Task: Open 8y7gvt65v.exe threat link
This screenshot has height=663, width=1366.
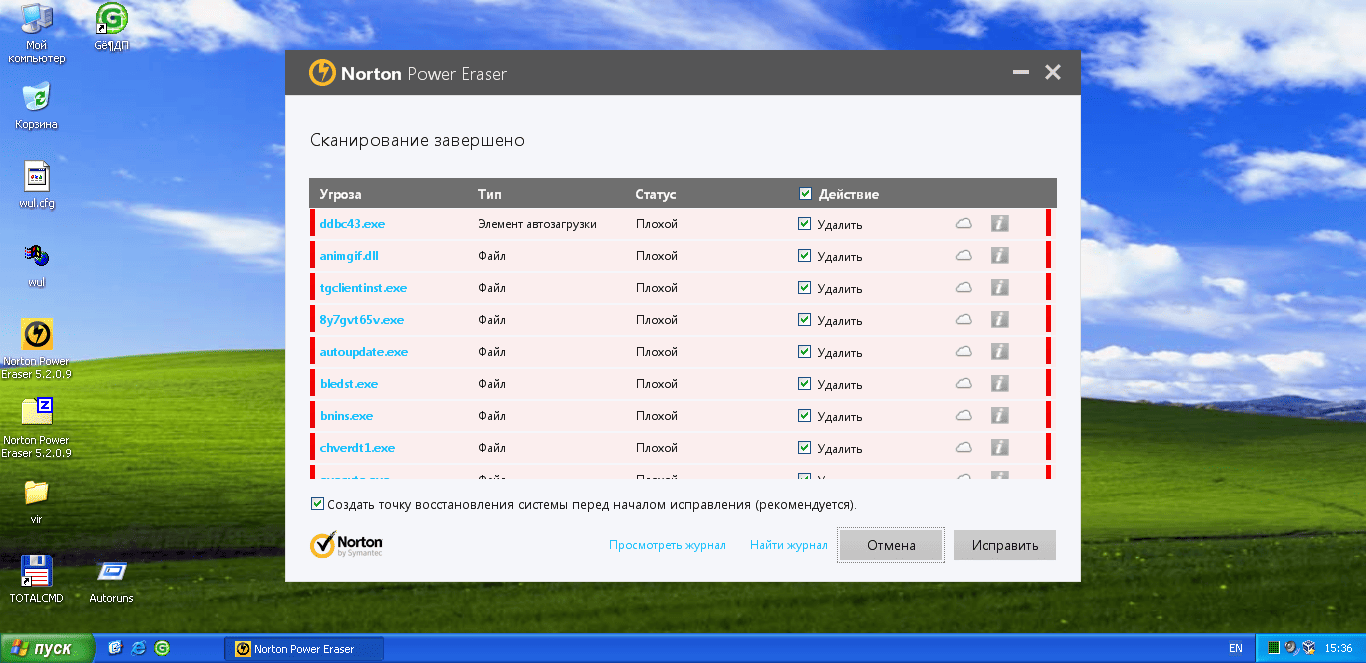Action: (x=361, y=320)
